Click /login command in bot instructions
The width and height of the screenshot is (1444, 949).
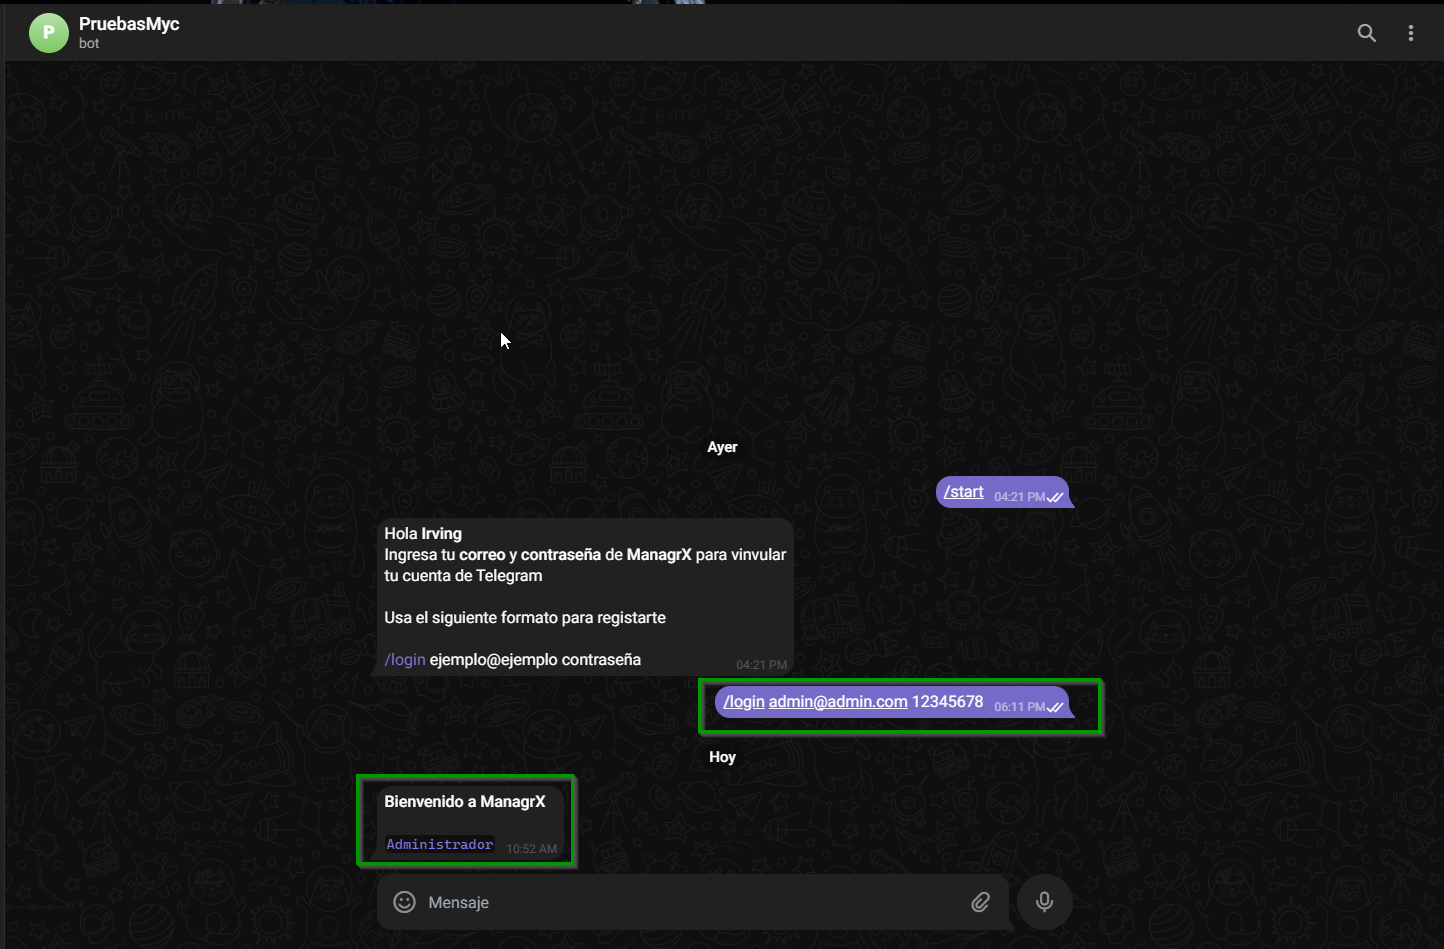coord(405,660)
